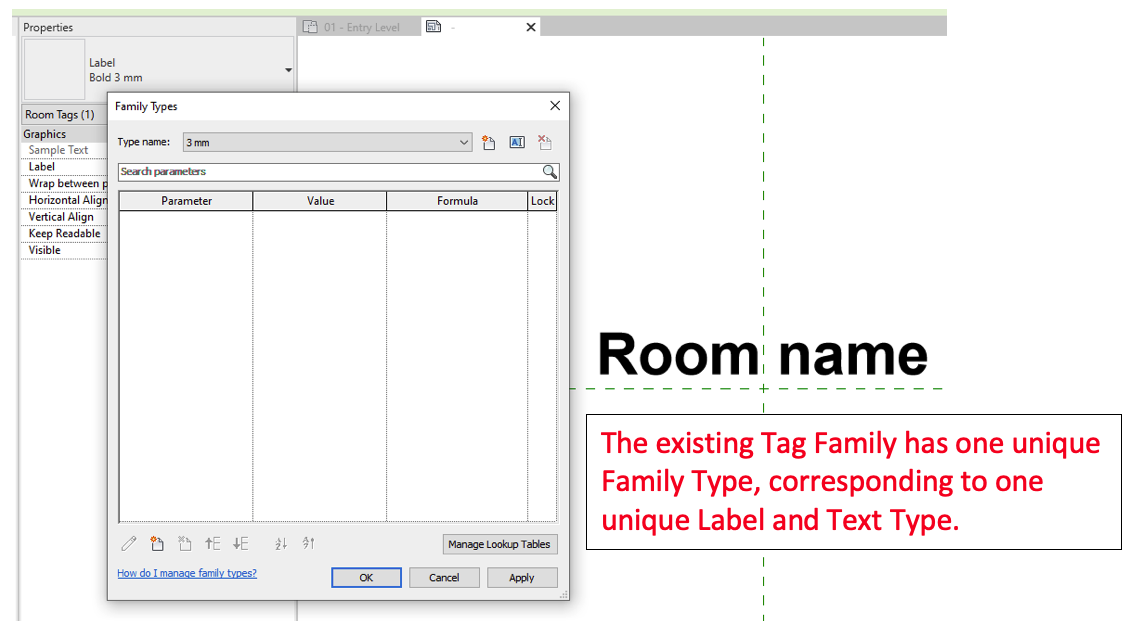Switch to the 01 - Entry Level view tab
1139x621 pixels.
tap(361, 27)
